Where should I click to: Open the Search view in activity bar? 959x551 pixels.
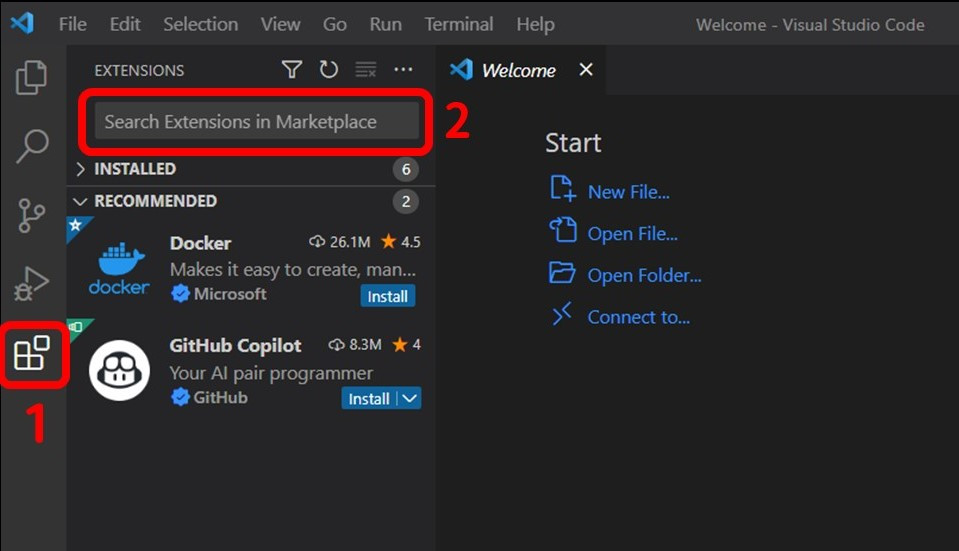pos(31,146)
